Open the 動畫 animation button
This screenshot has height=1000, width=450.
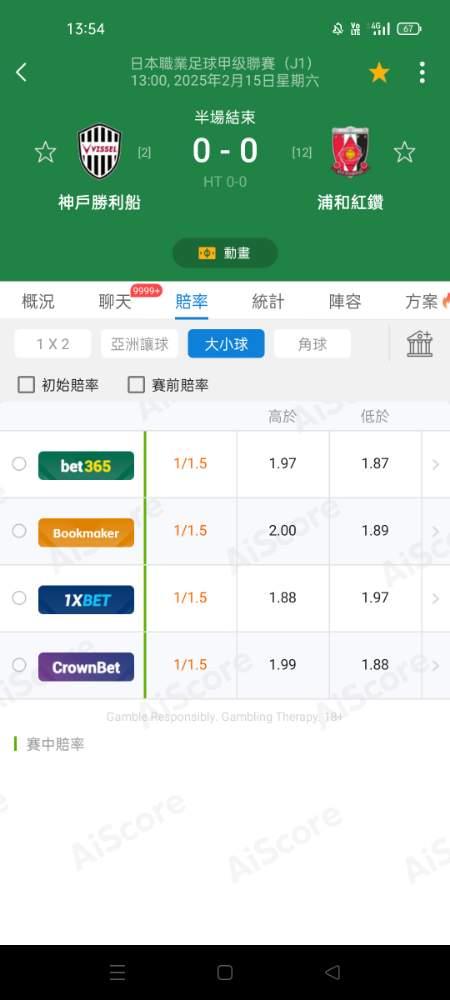coord(225,253)
